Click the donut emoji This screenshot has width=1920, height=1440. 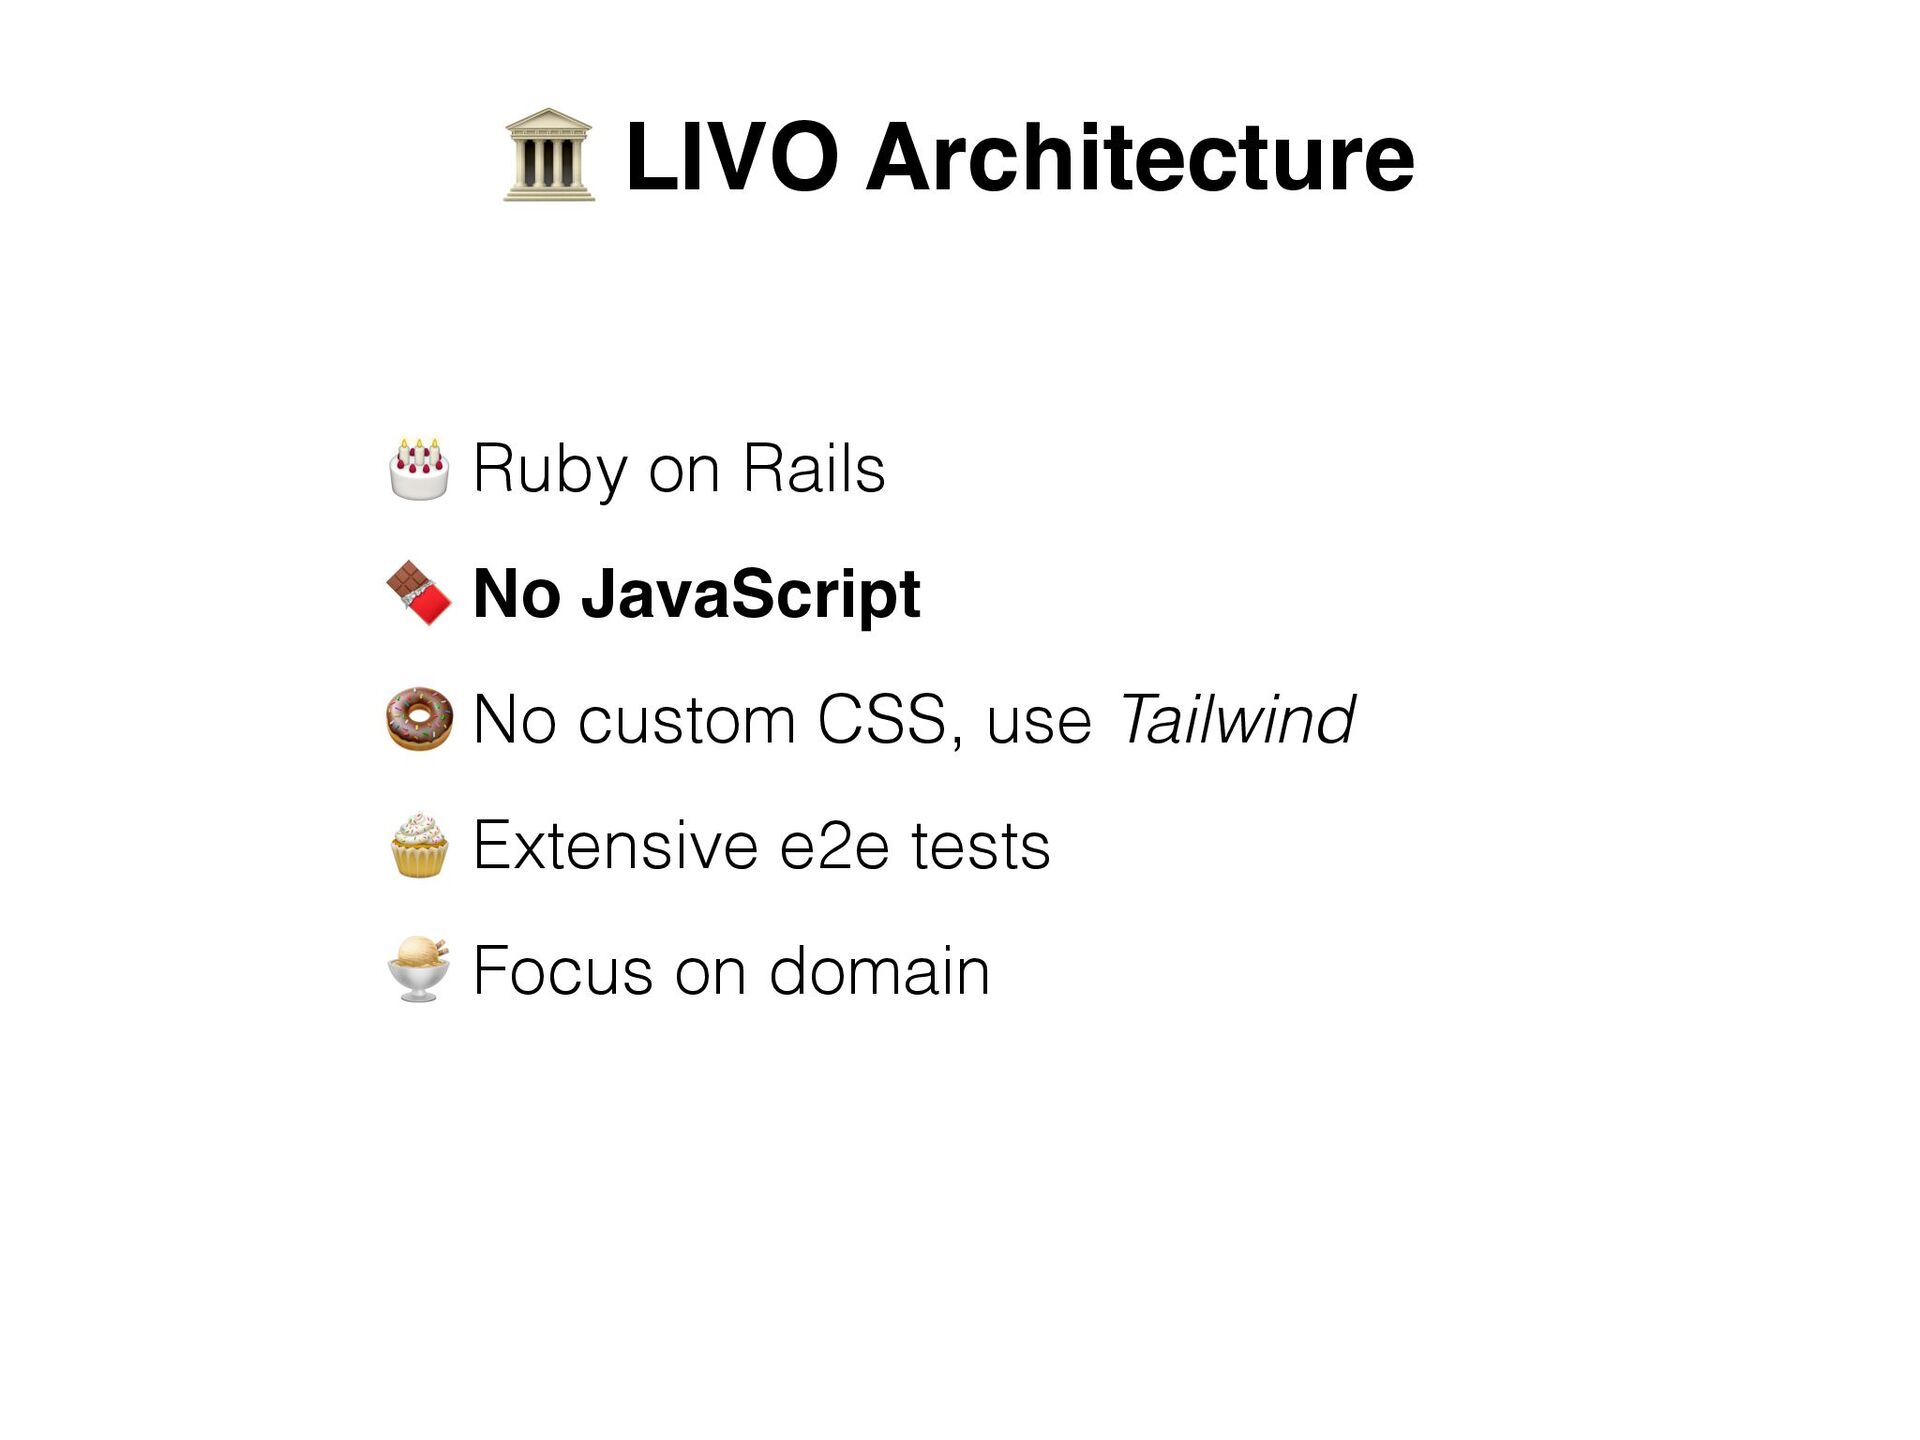click(419, 719)
